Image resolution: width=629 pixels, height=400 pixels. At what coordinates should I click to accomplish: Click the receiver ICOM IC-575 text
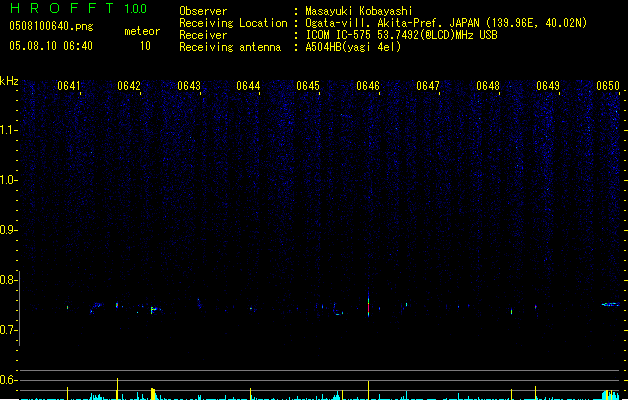point(401,35)
